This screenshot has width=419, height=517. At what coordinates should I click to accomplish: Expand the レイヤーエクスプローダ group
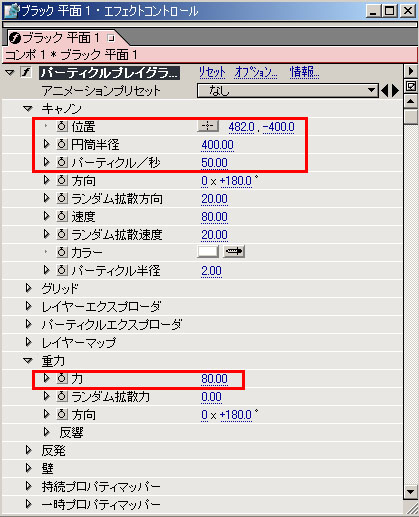click(29, 306)
